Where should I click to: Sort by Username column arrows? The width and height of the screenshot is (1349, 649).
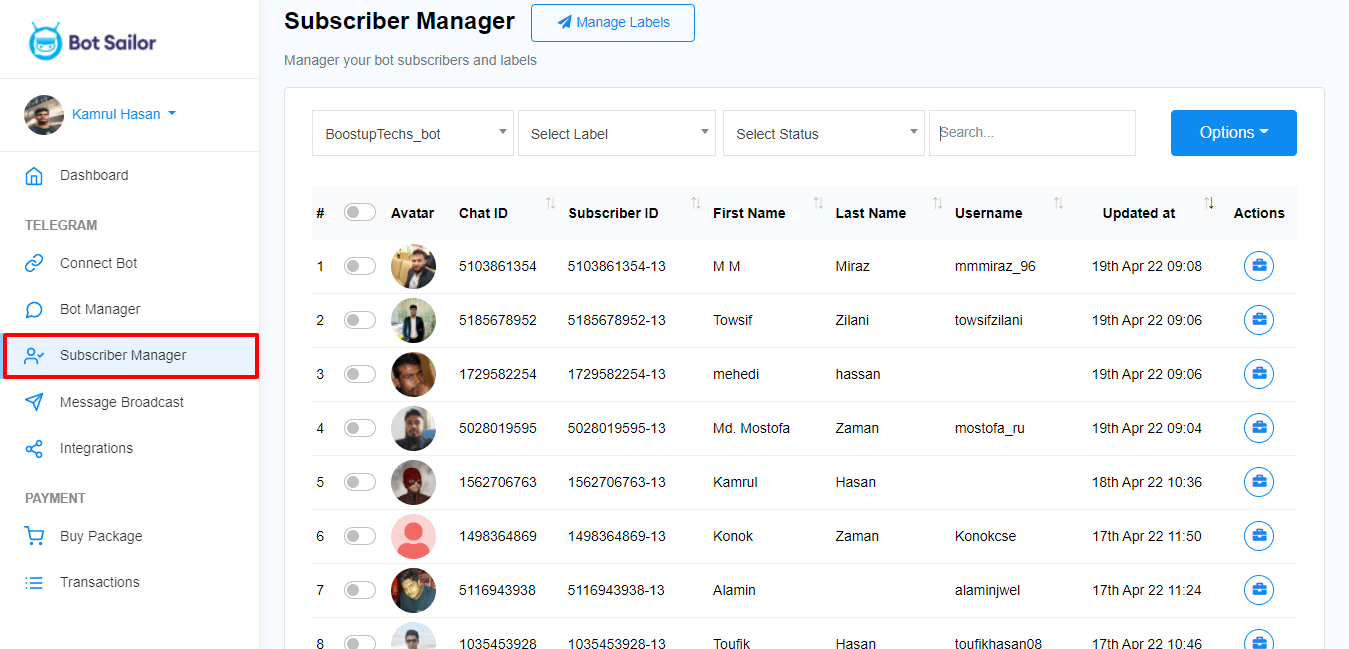pos(1058,204)
